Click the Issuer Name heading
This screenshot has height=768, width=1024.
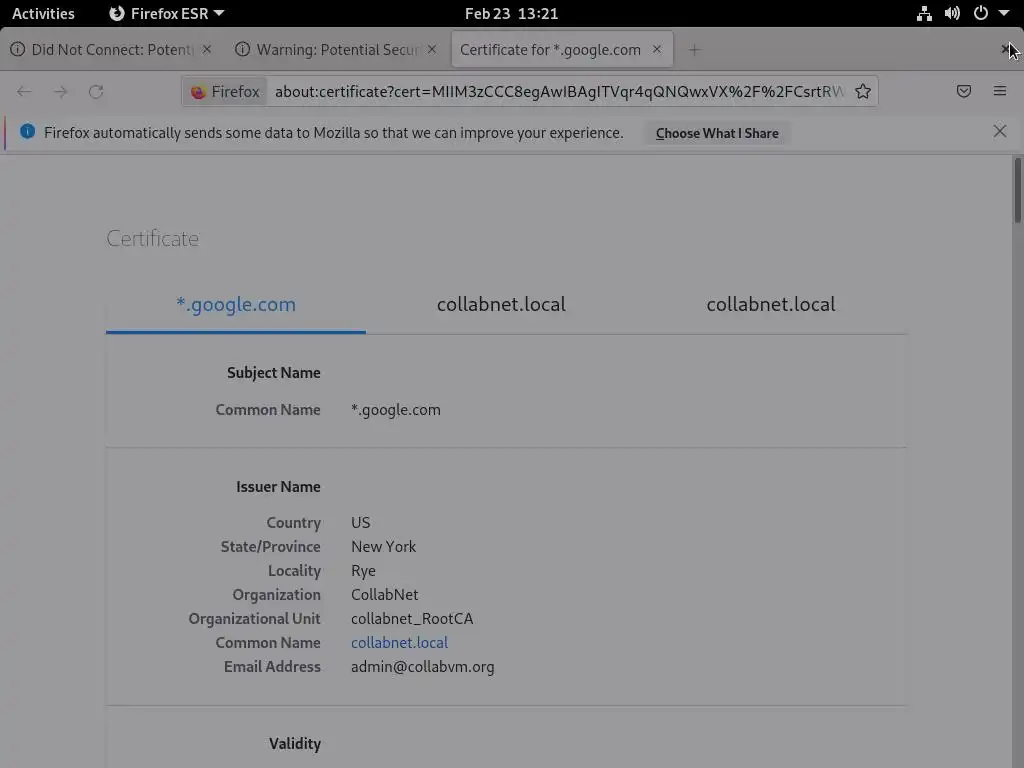278,487
